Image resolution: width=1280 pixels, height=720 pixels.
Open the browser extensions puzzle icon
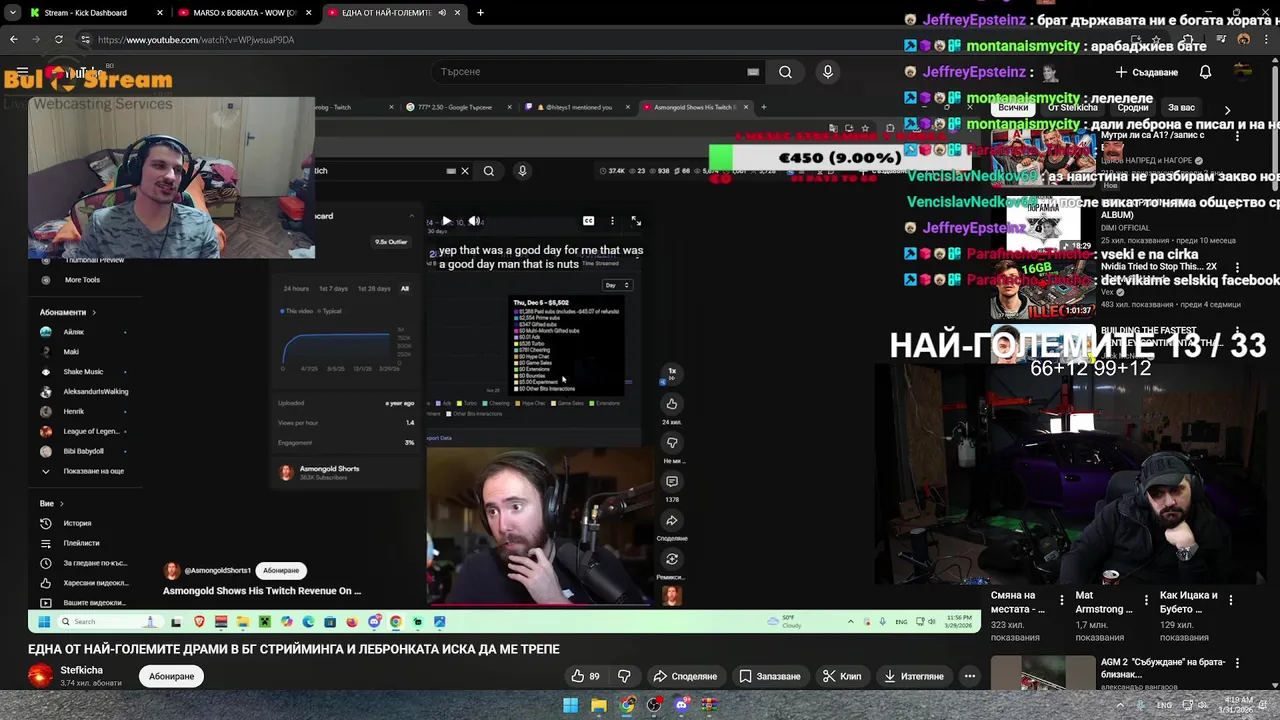coord(1187,40)
